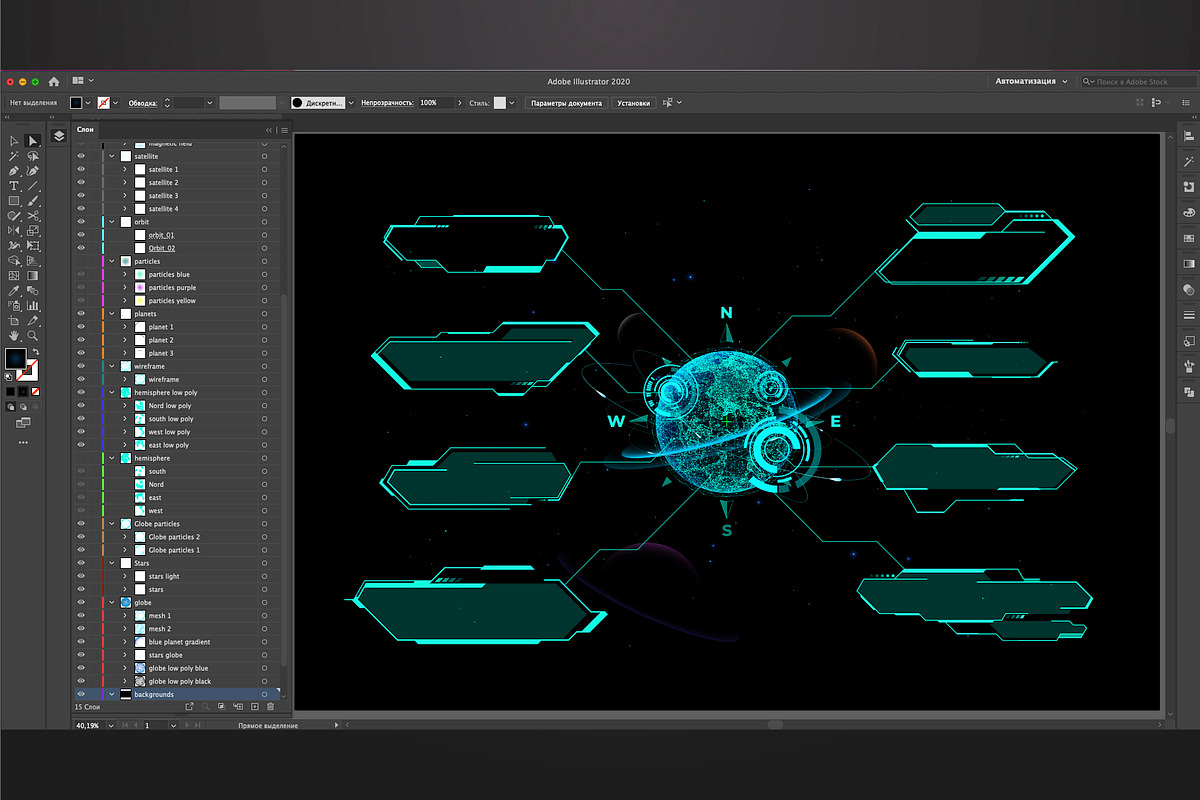Collapse the hemisphere low poly layer

coord(112,393)
